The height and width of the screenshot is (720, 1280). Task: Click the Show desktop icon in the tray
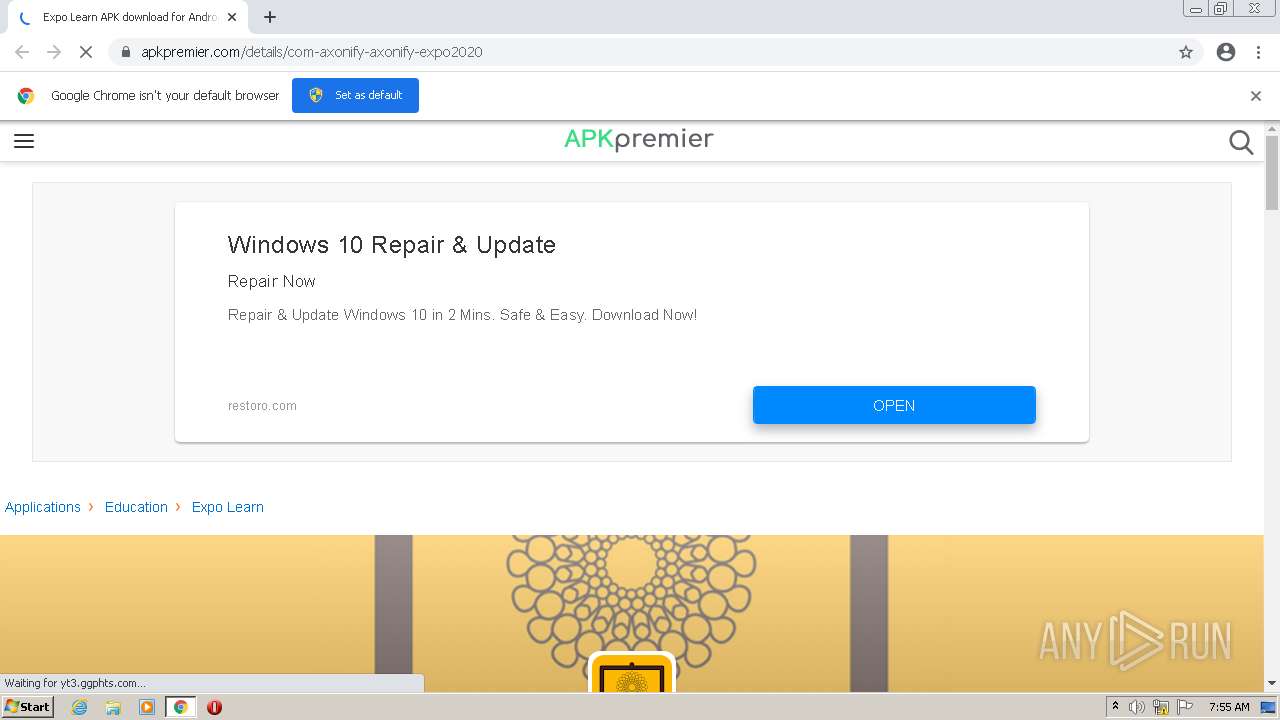point(1269,707)
